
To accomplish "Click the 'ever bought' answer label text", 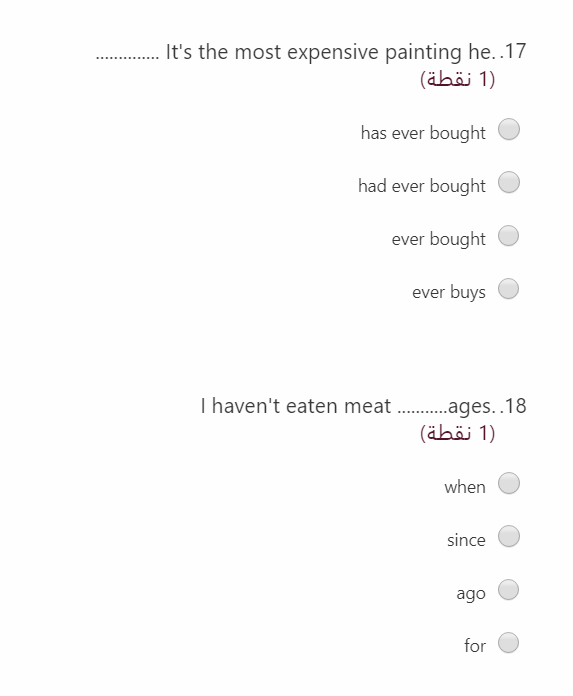I will tap(439, 239).
